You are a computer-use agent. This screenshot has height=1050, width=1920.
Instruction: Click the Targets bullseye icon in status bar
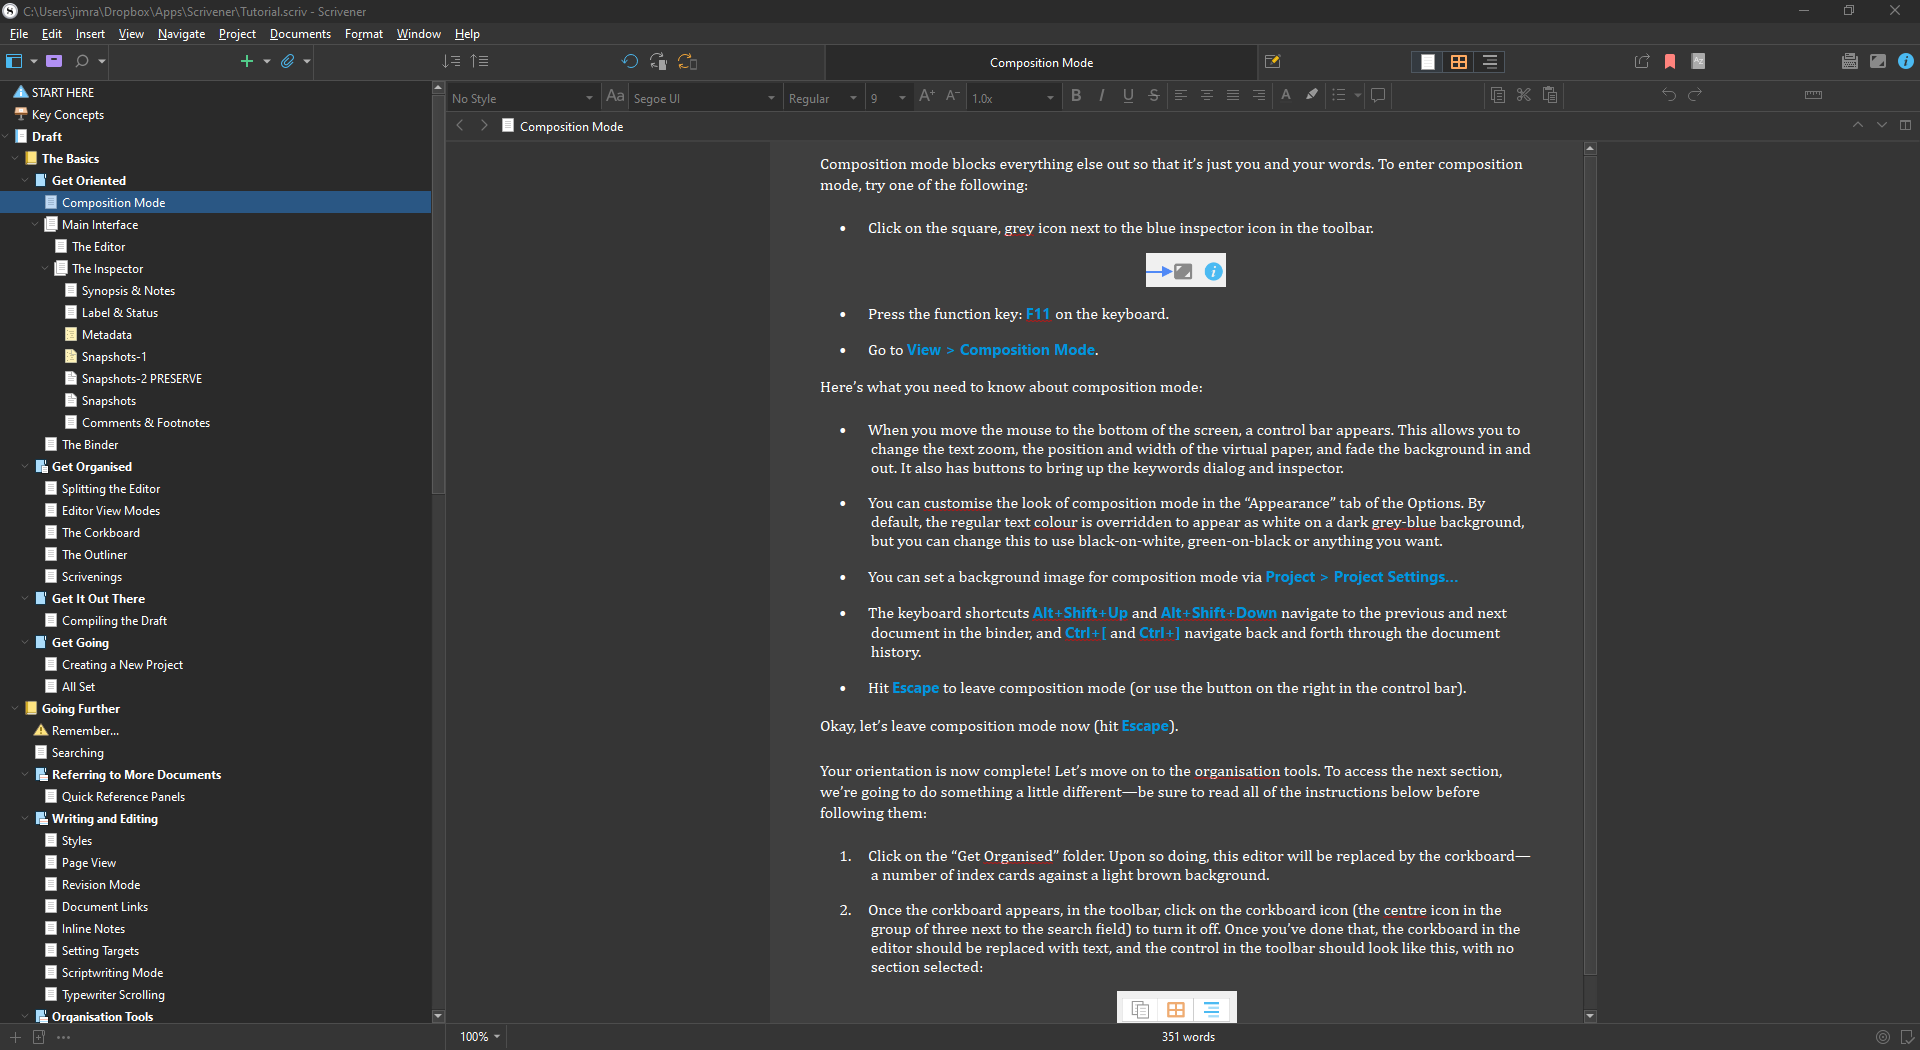(1883, 1037)
